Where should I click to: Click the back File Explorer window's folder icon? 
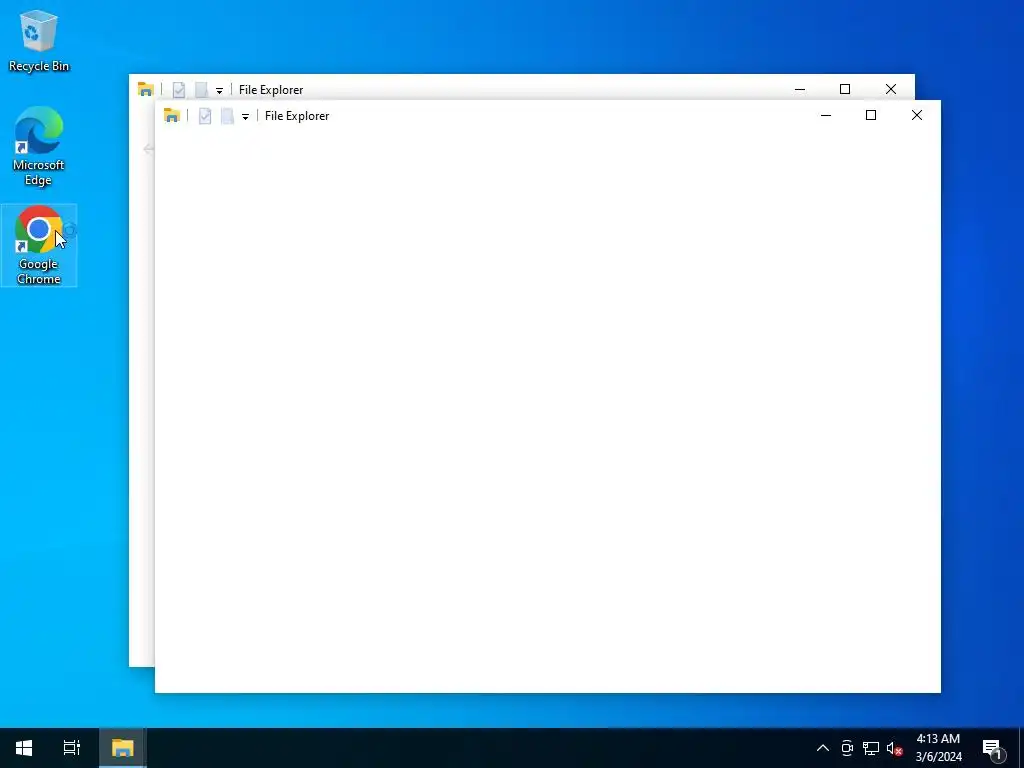146,89
